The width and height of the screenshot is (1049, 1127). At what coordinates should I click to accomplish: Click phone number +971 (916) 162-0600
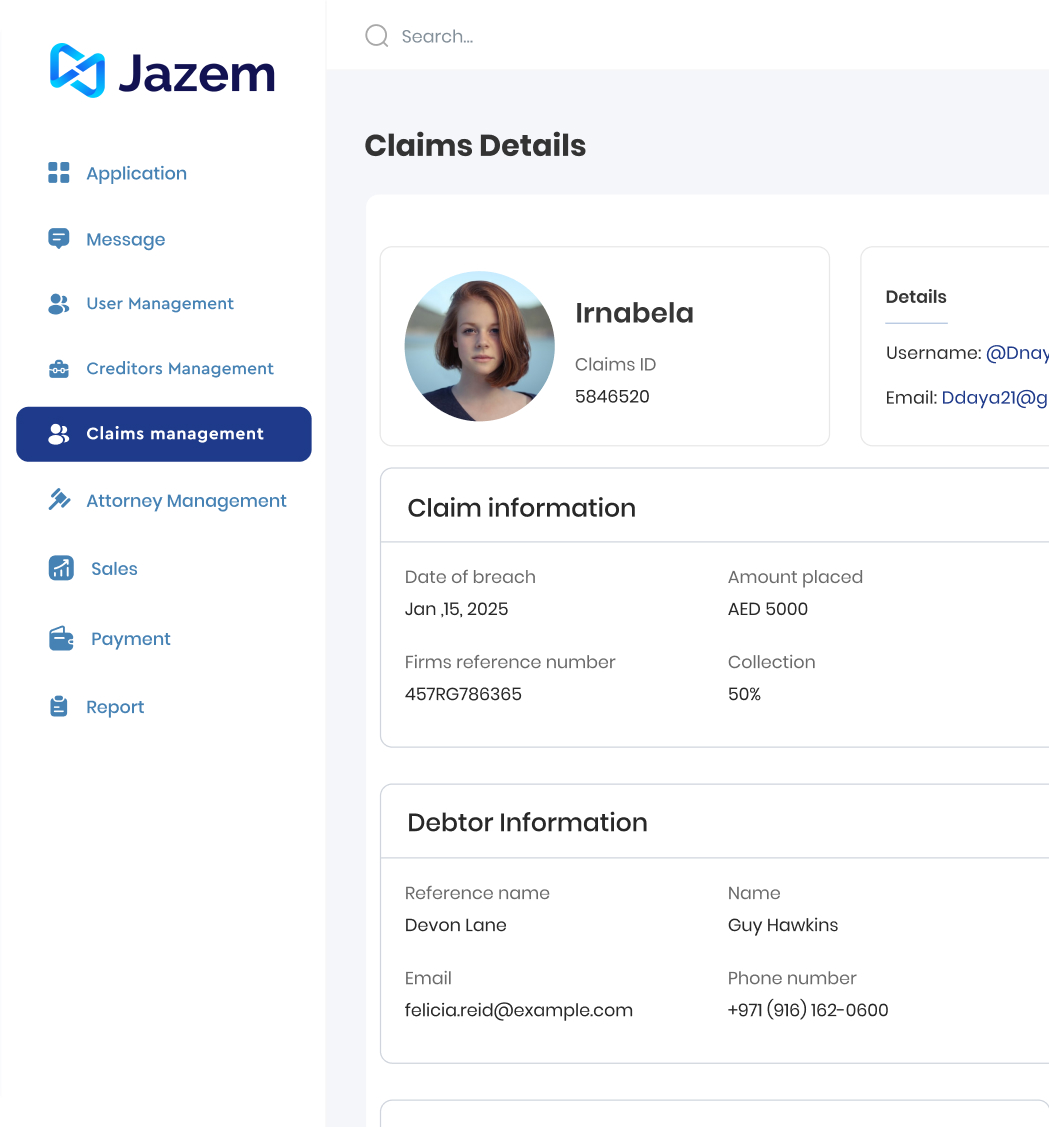click(x=808, y=1011)
